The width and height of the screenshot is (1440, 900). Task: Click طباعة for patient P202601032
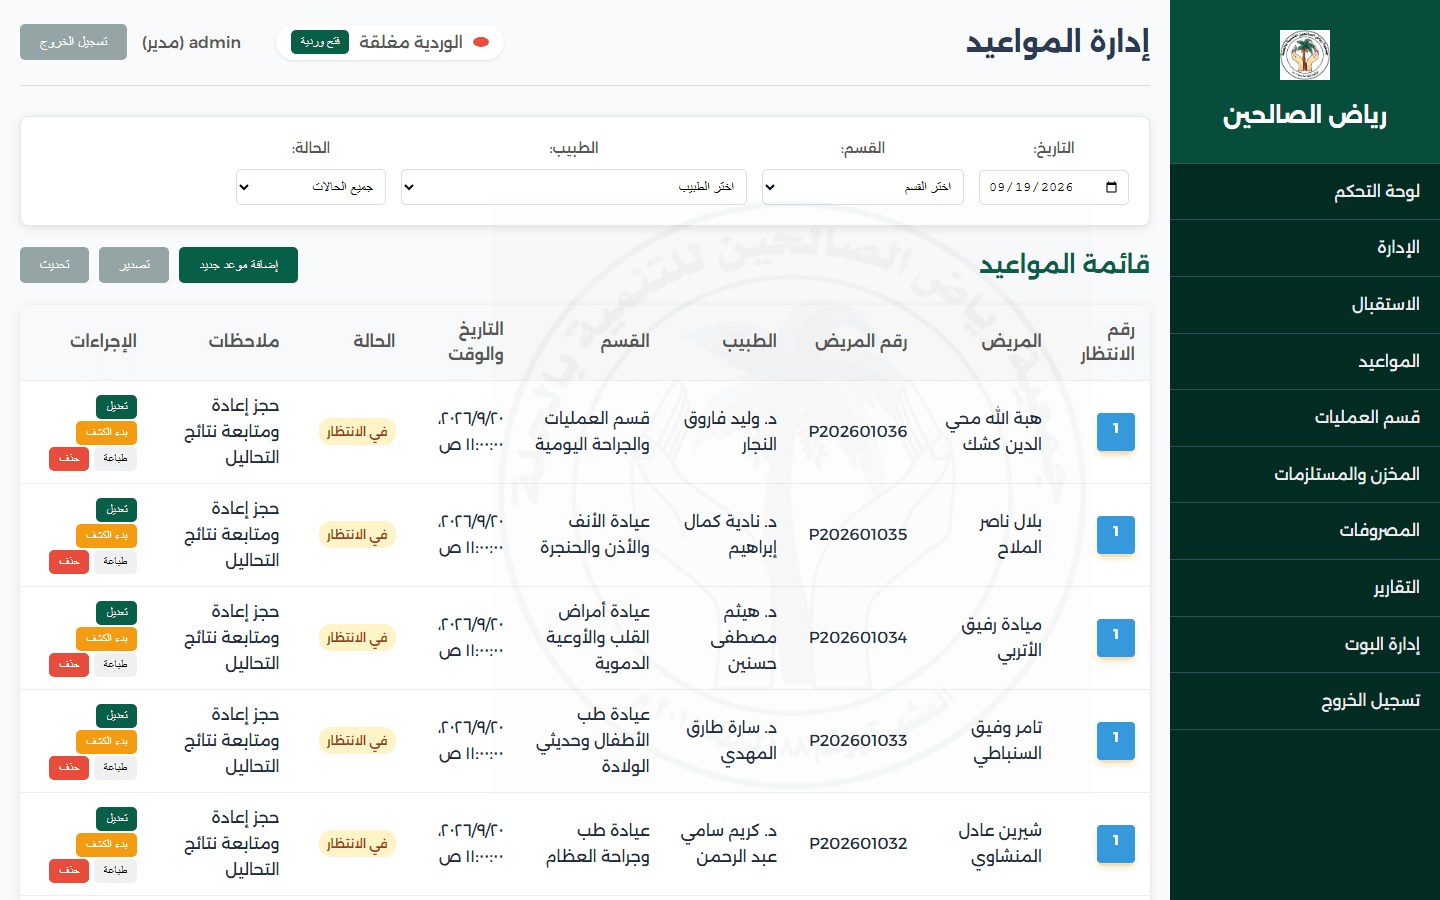tap(115, 870)
